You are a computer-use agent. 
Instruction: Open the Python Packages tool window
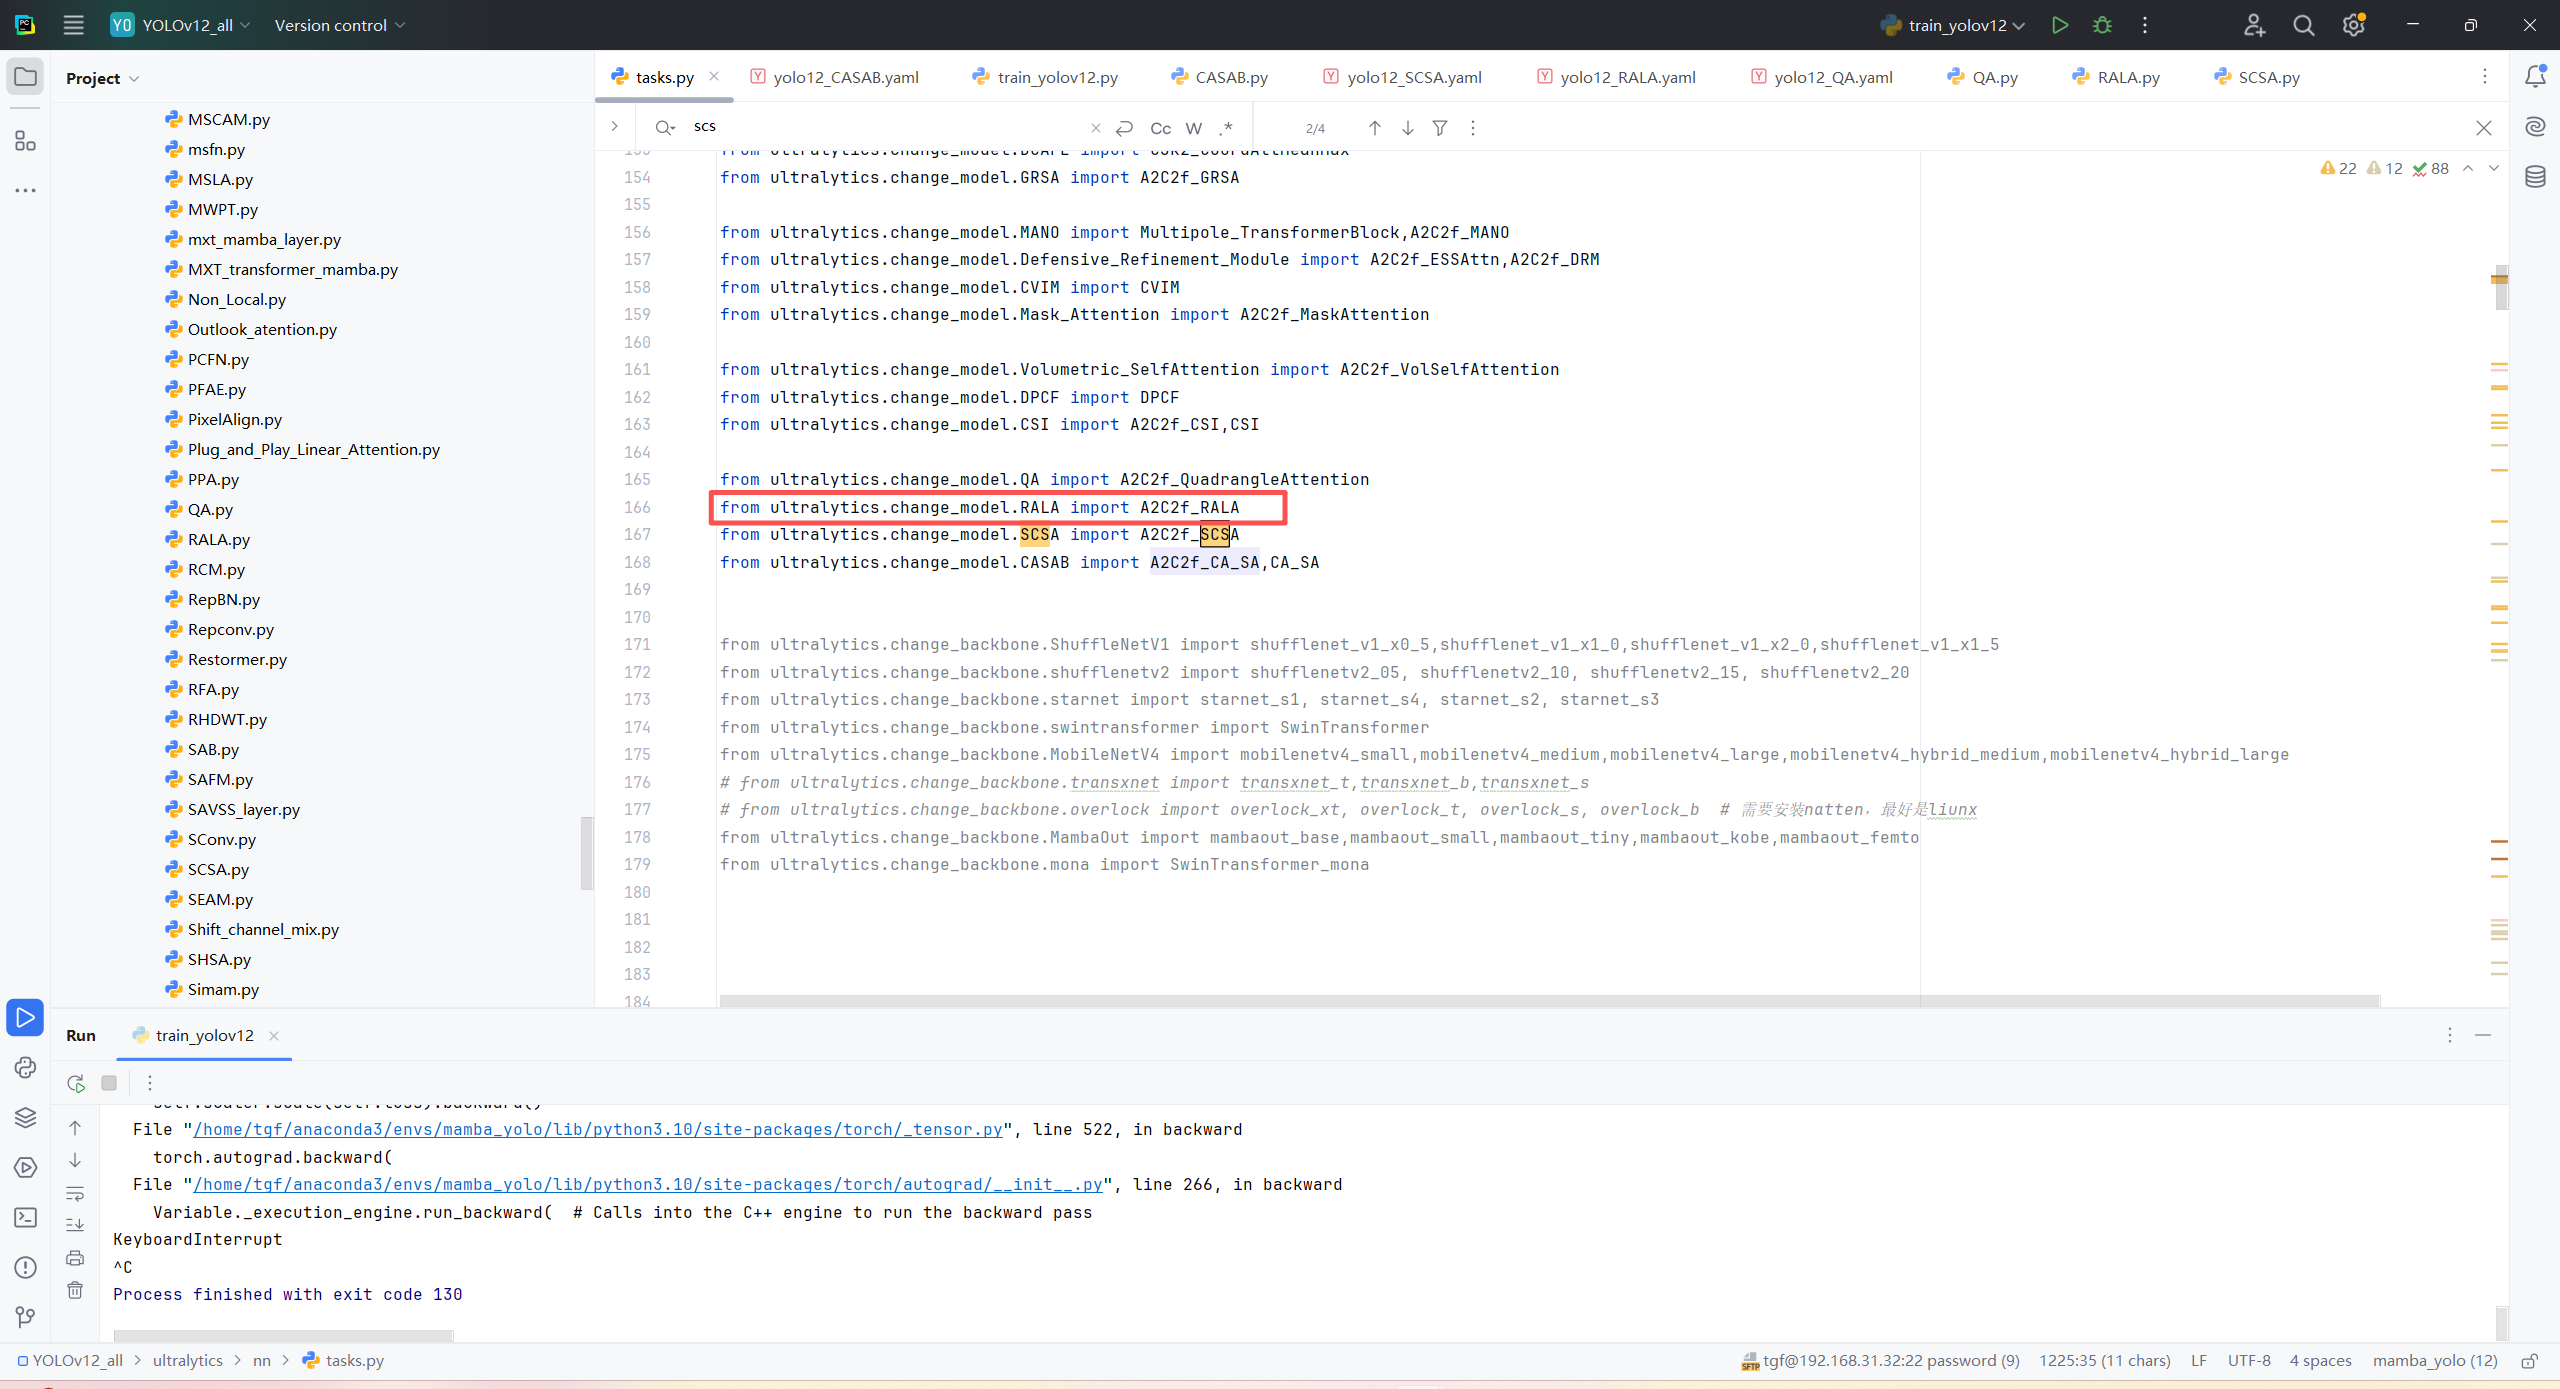point(25,1117)
